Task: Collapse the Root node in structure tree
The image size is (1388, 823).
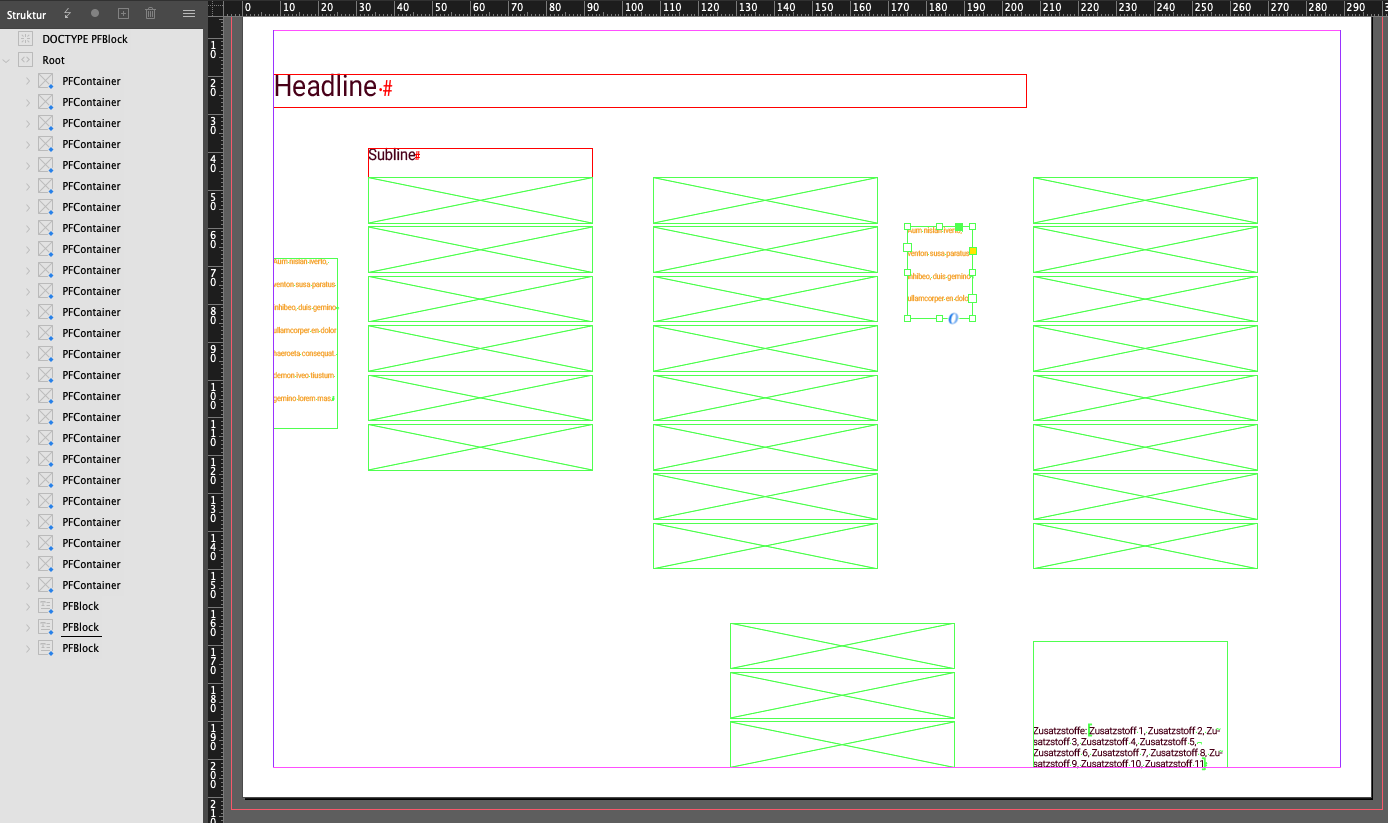Action: [8, 60]
